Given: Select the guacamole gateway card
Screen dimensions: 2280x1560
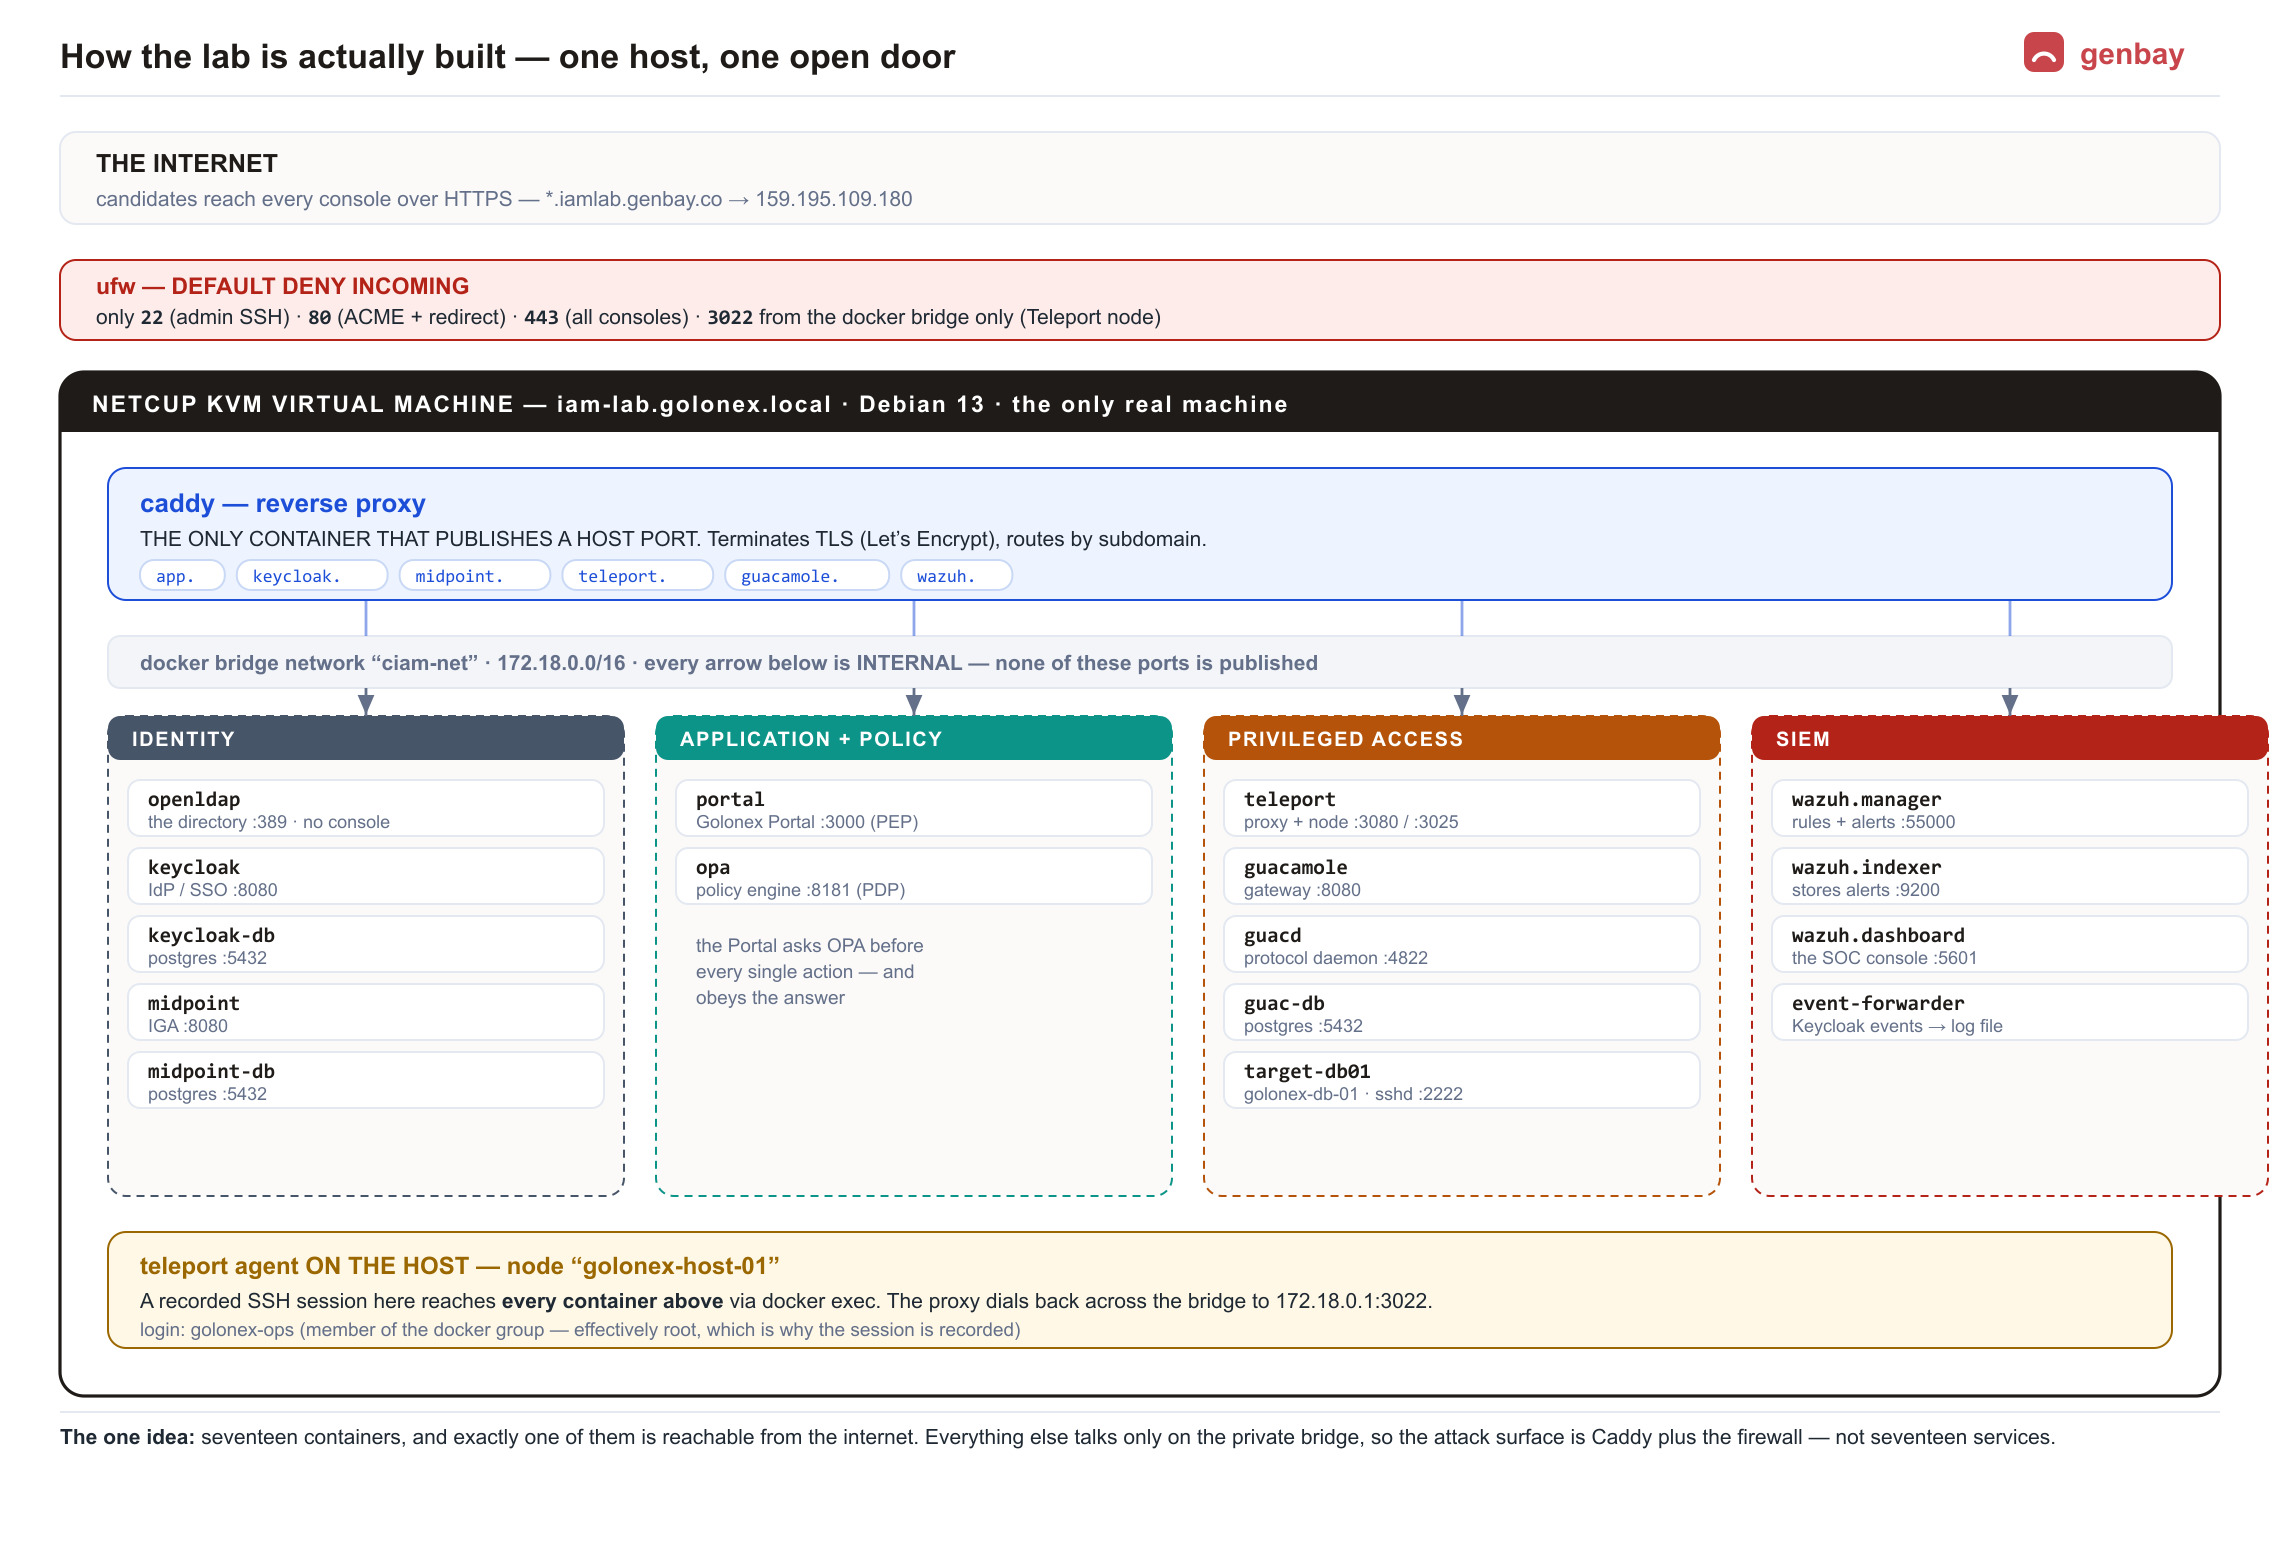Looking at the screenshot, I should coord(1462,877).
